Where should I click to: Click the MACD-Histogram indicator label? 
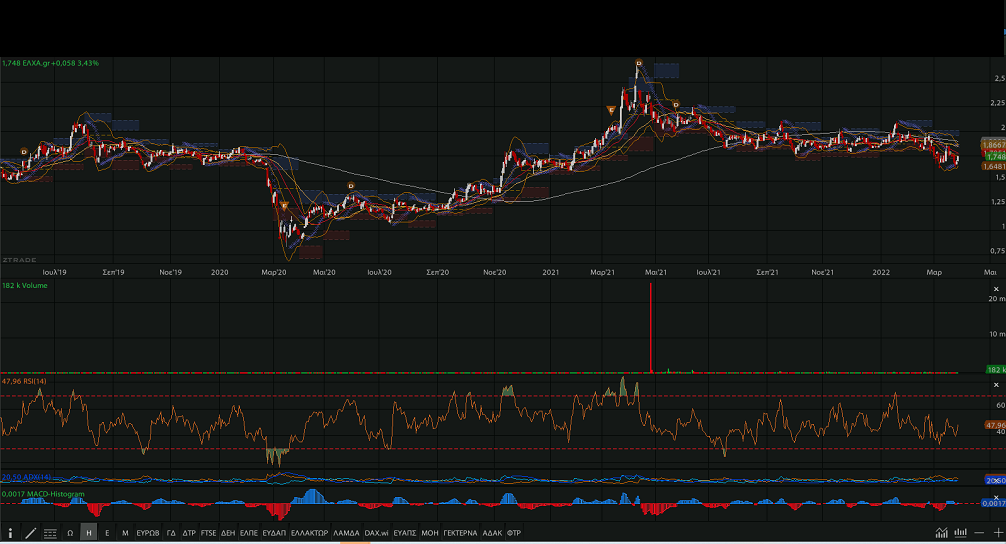[x=44, y=494]
